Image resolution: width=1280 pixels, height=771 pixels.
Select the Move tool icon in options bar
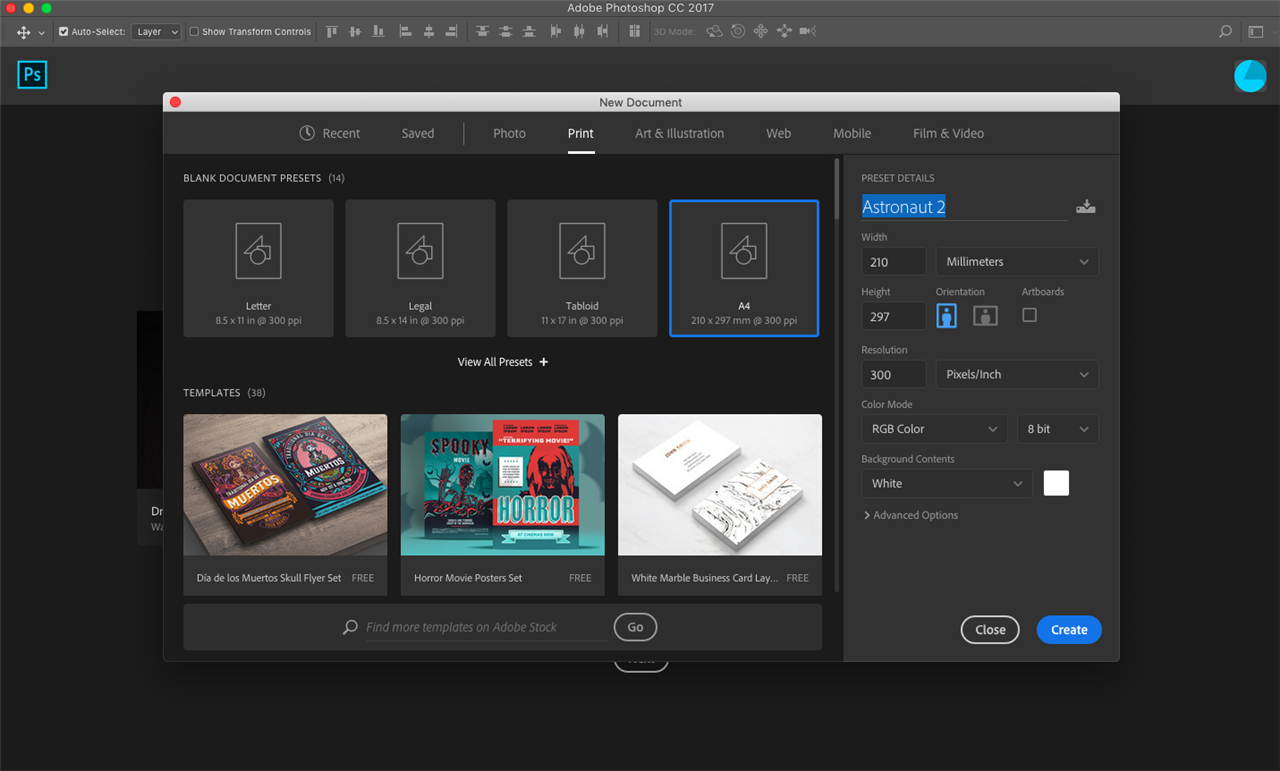23,32
